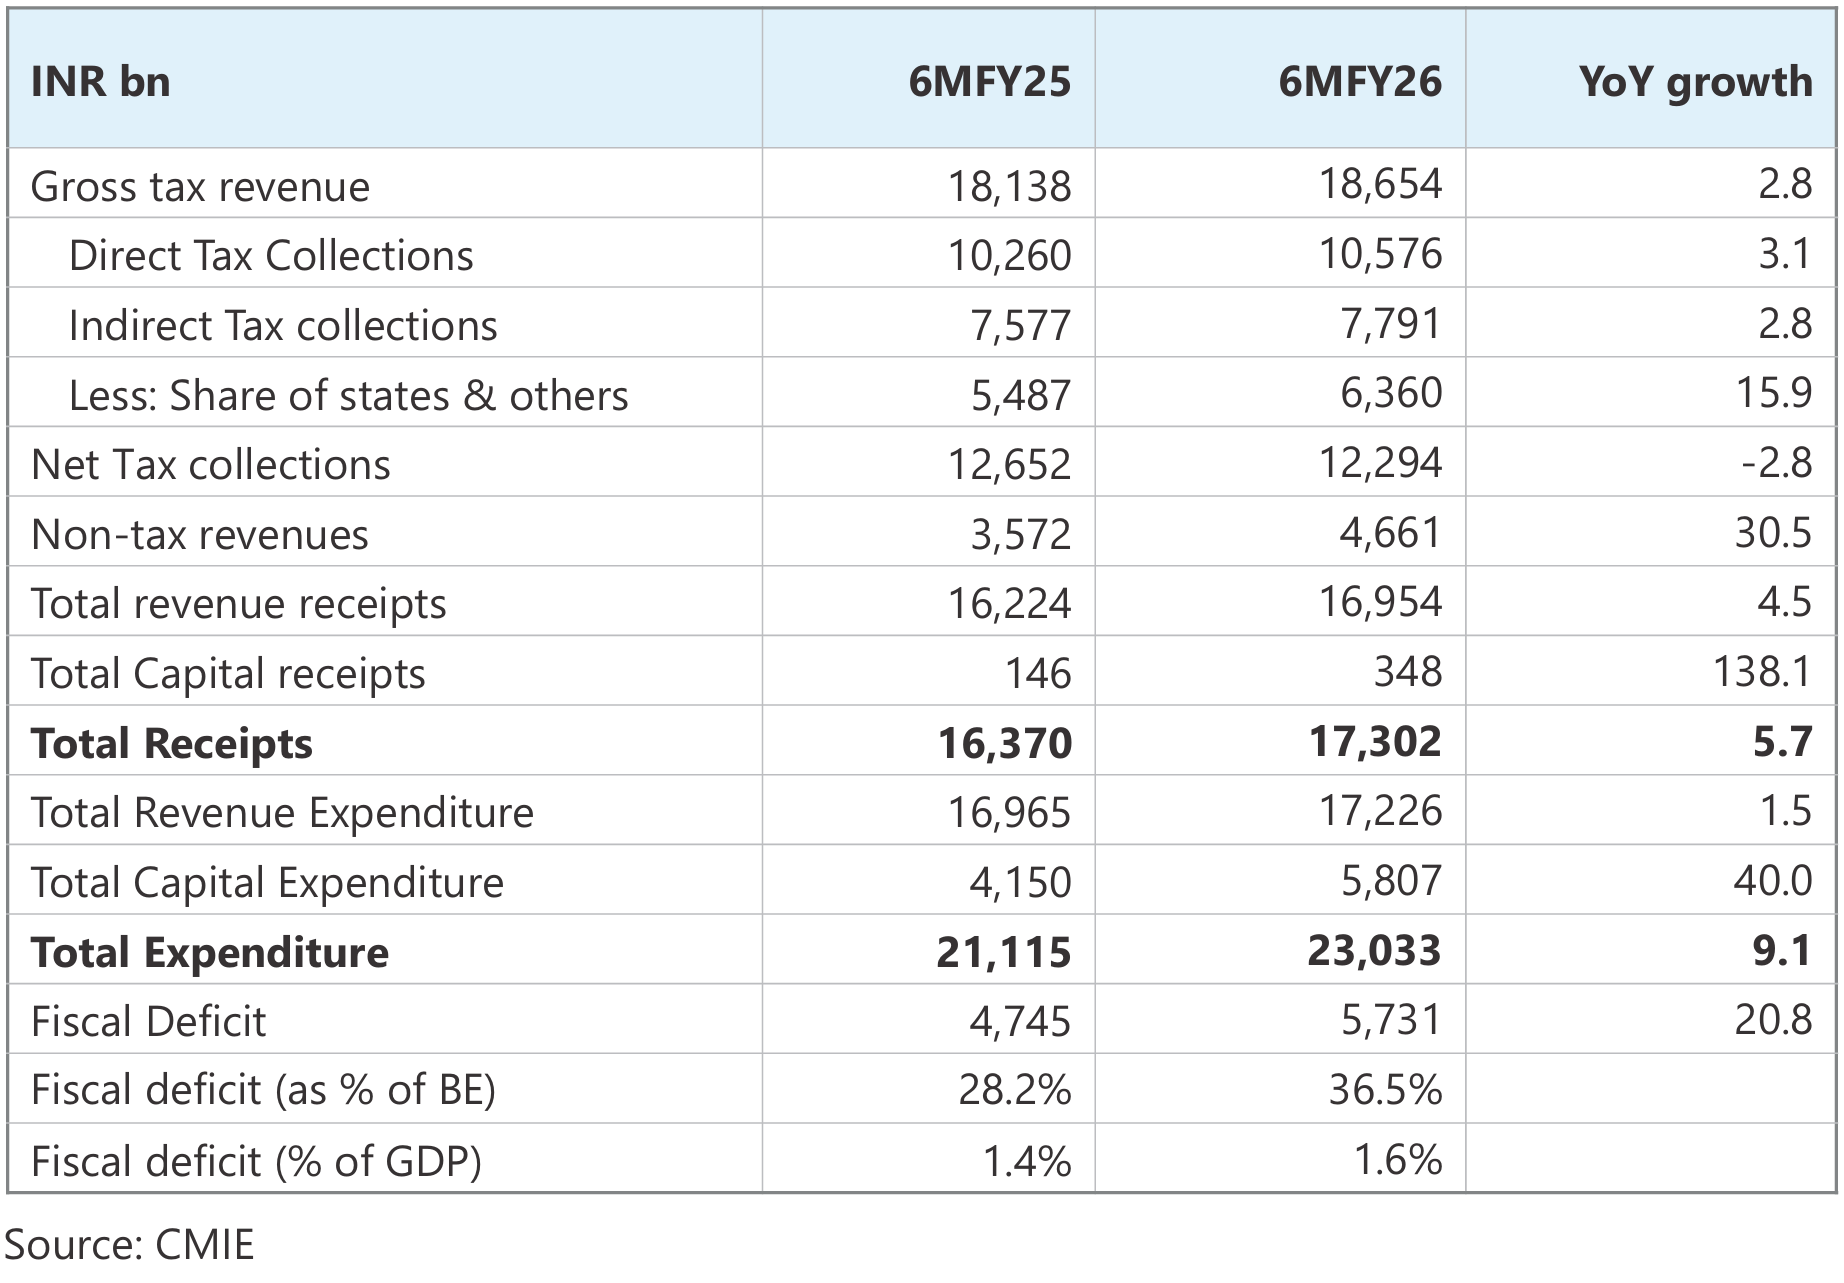Select the Direct Tax Collections label
Viewport: 1844px width, 1283px height.
click(x=271, y=256)
